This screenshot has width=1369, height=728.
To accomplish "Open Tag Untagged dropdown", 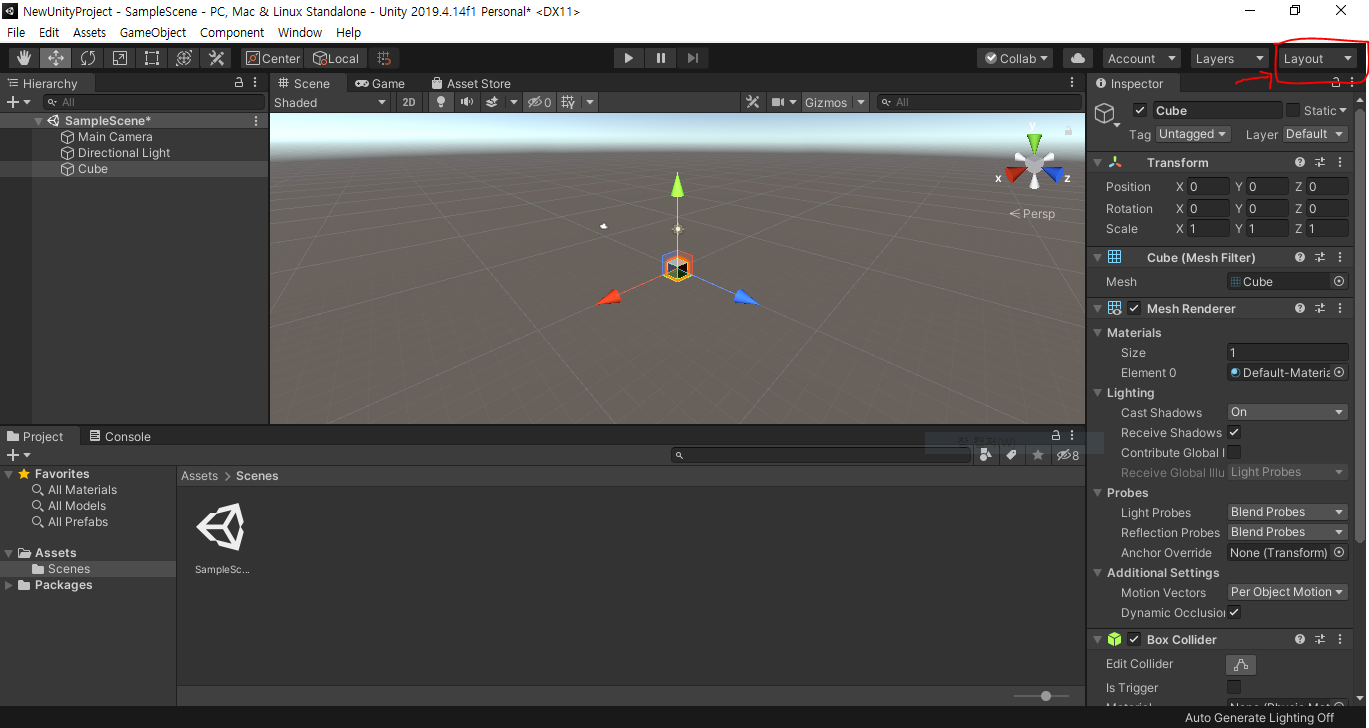I will point(1192,134).
